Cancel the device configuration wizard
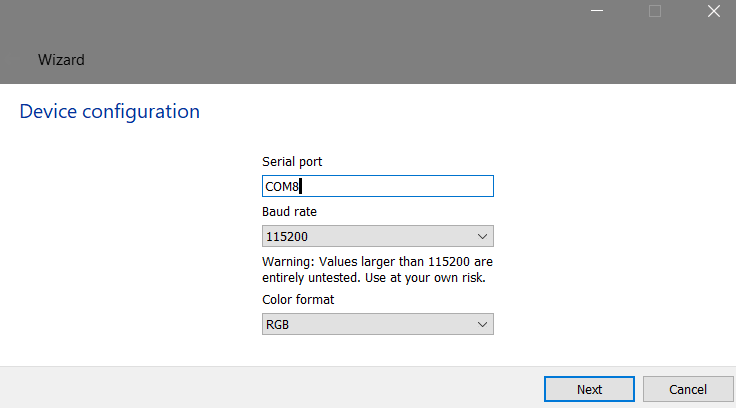 (x=688, y=389)
